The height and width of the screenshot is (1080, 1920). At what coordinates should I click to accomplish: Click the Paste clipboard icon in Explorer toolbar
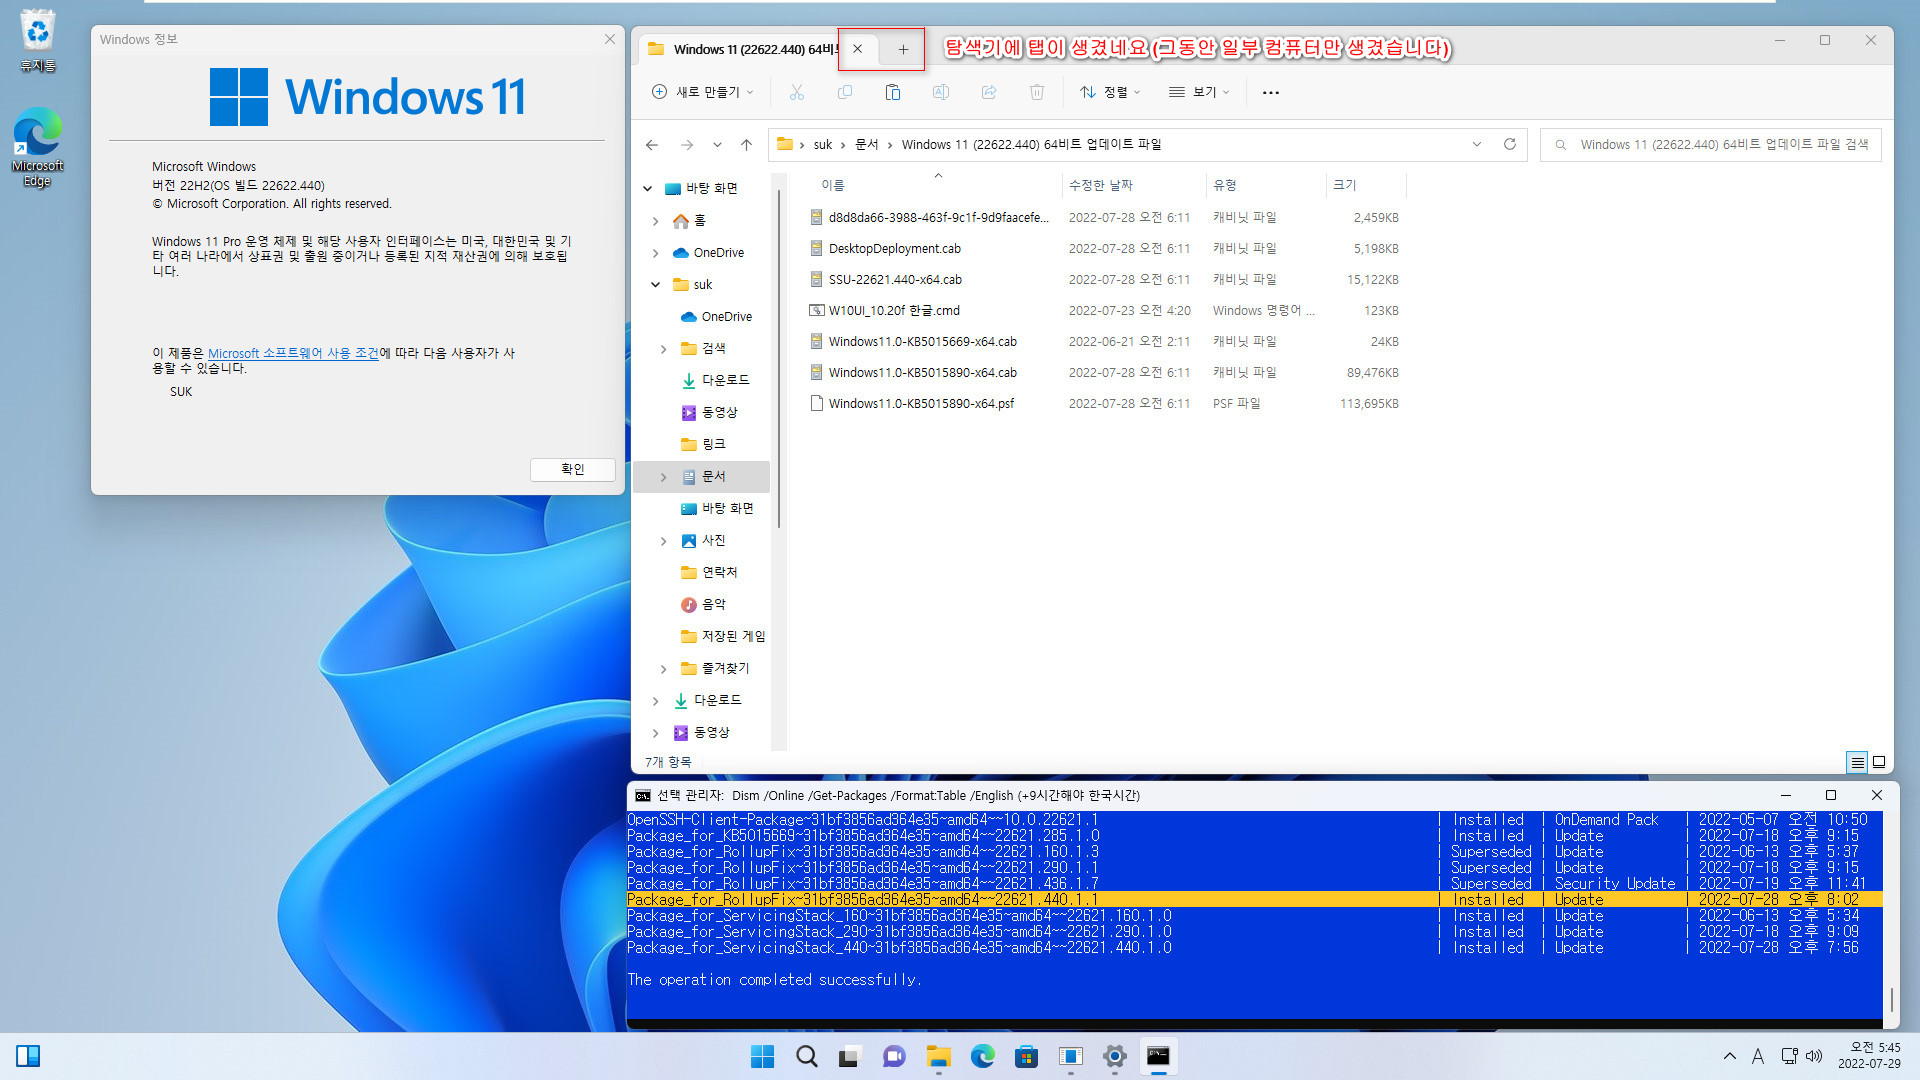(x=893, y=92)
